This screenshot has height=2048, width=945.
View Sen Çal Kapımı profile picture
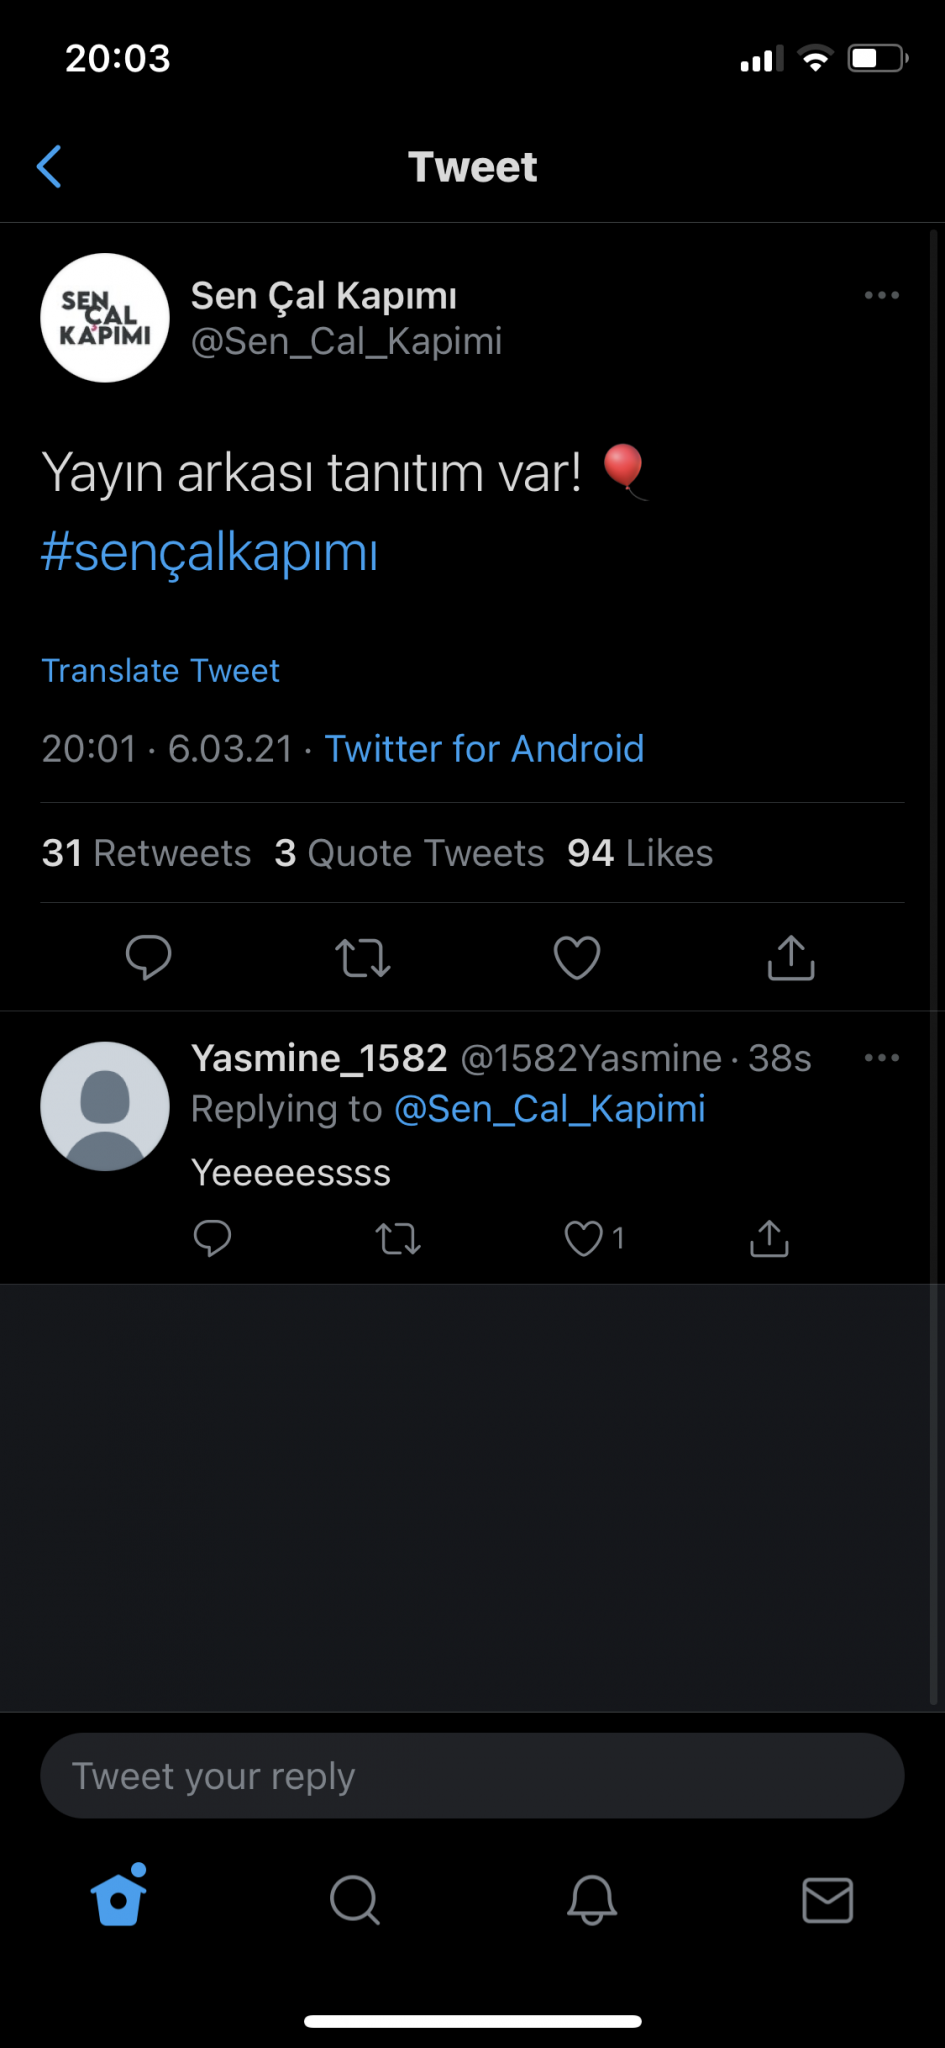(105, 318)
